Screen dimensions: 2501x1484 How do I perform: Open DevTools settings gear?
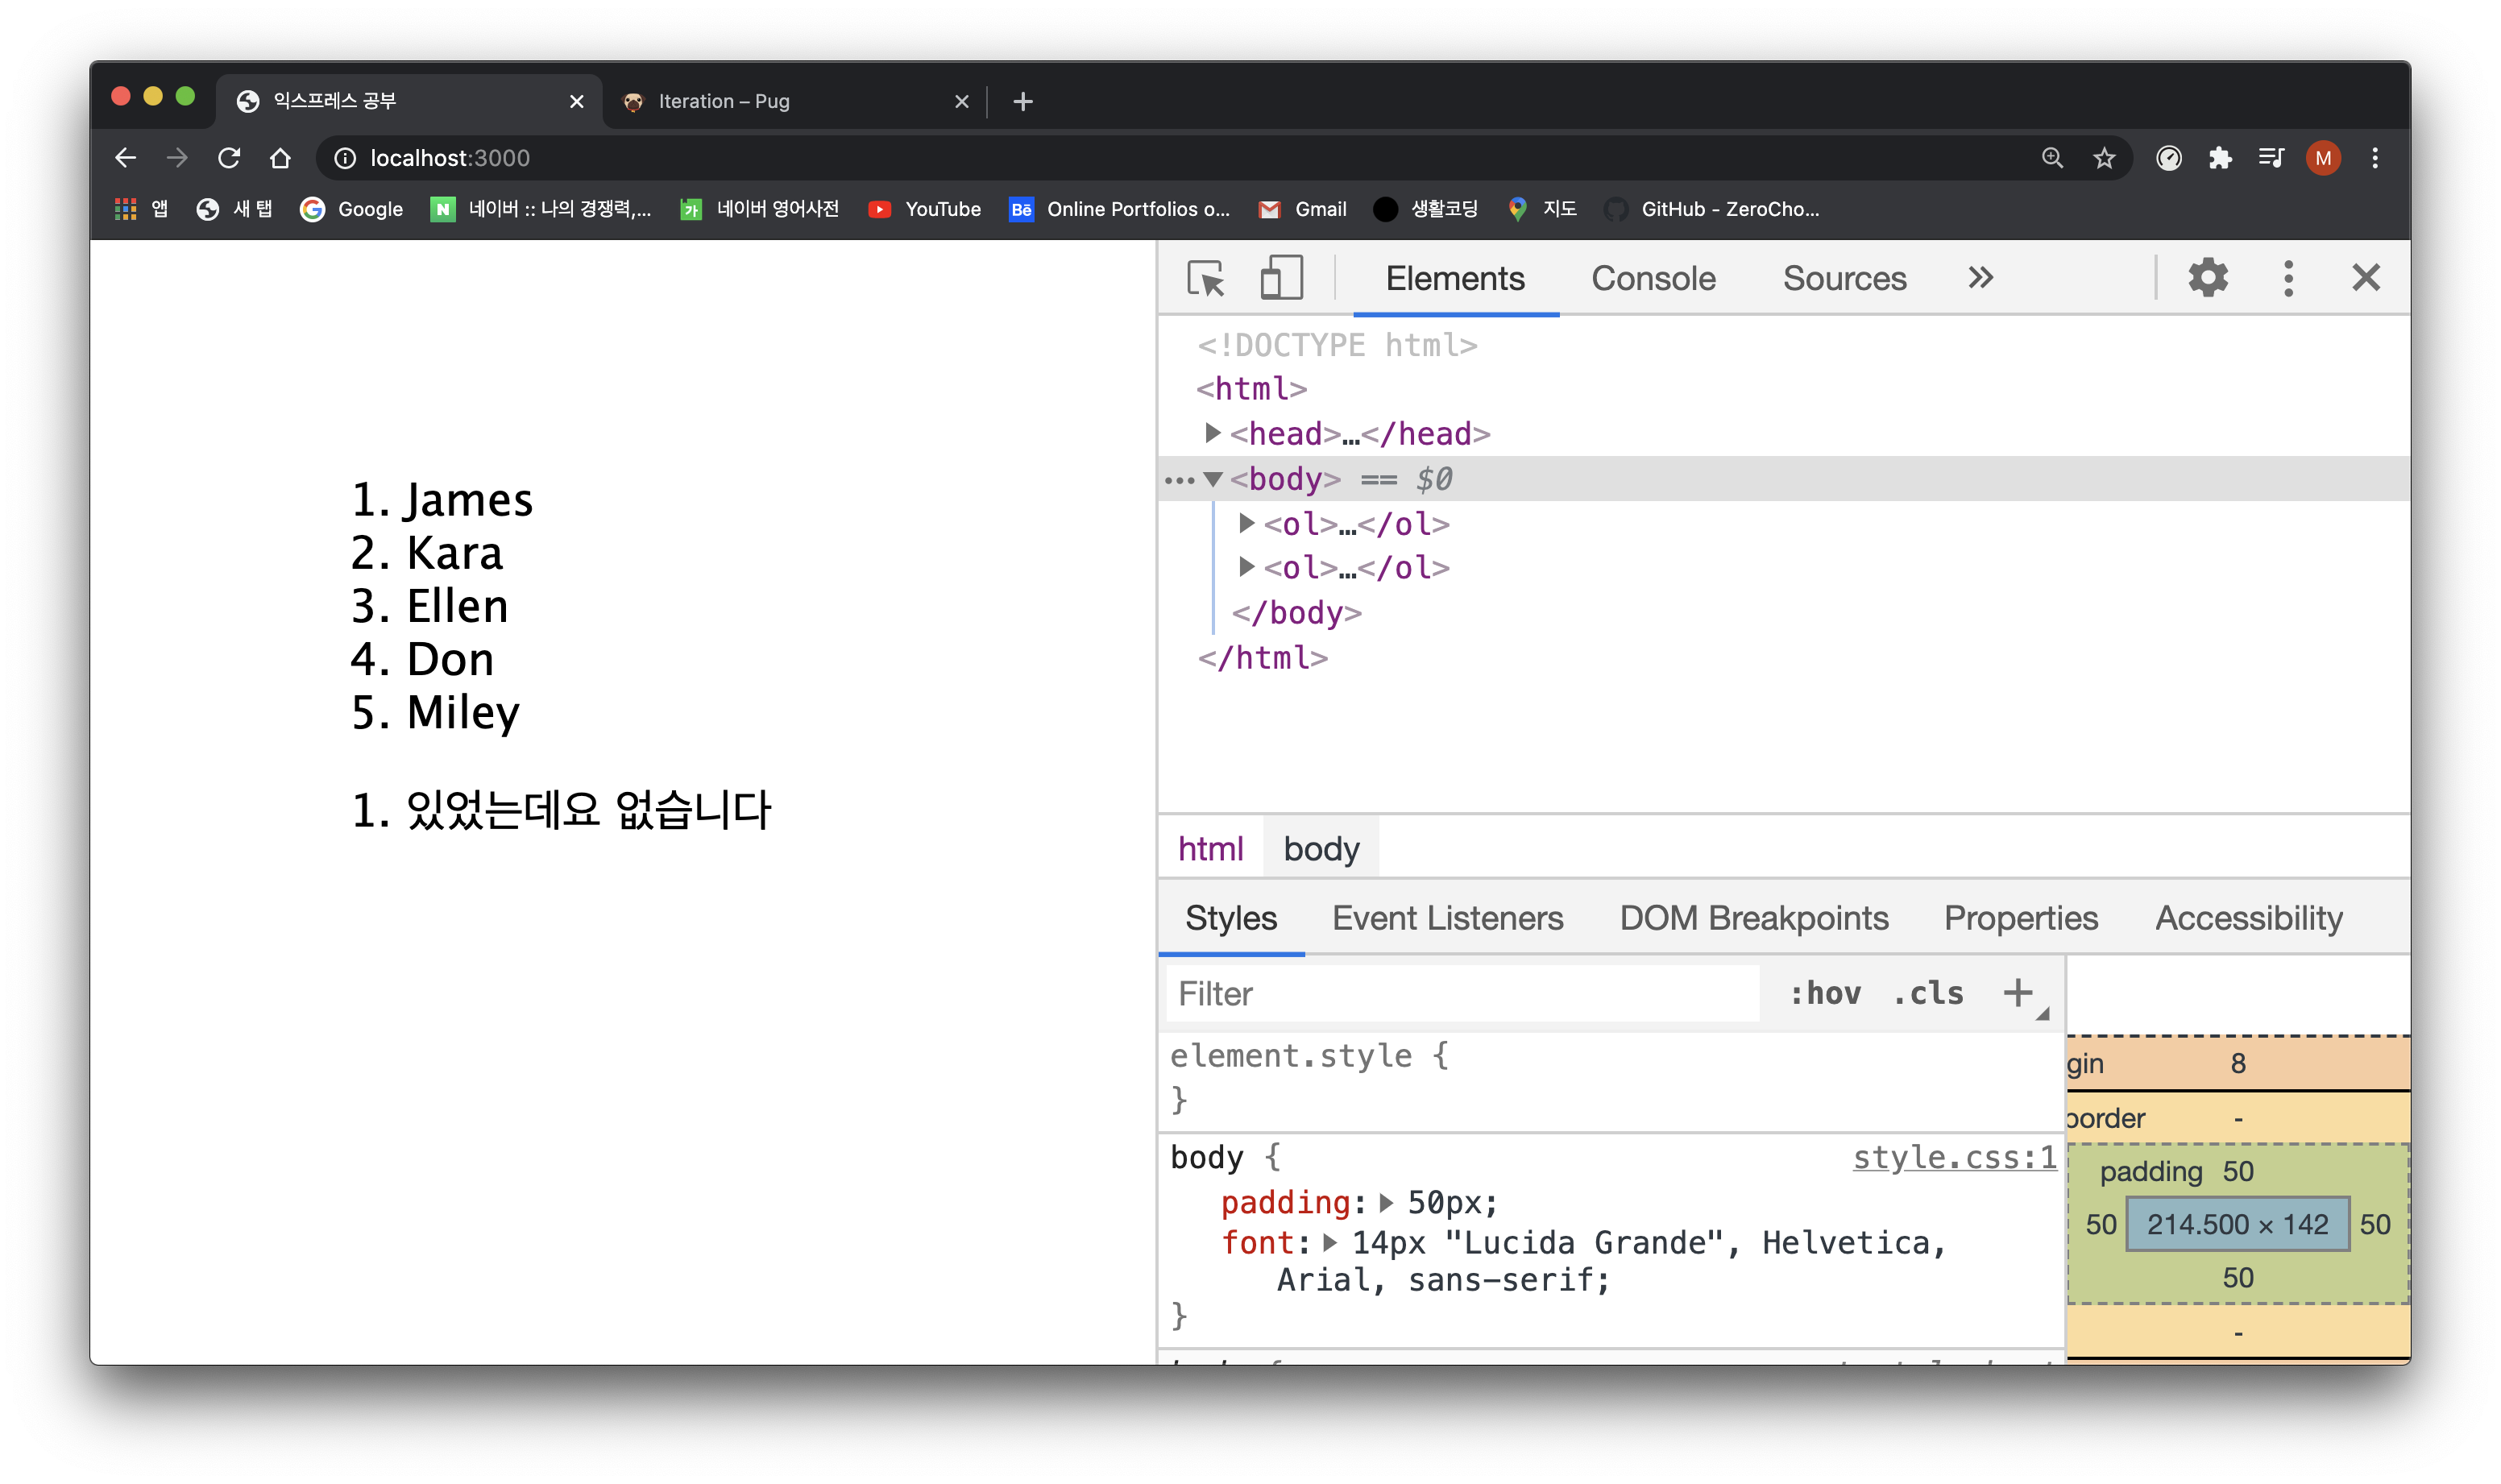pyautogui.click(x=2207, y=278)
